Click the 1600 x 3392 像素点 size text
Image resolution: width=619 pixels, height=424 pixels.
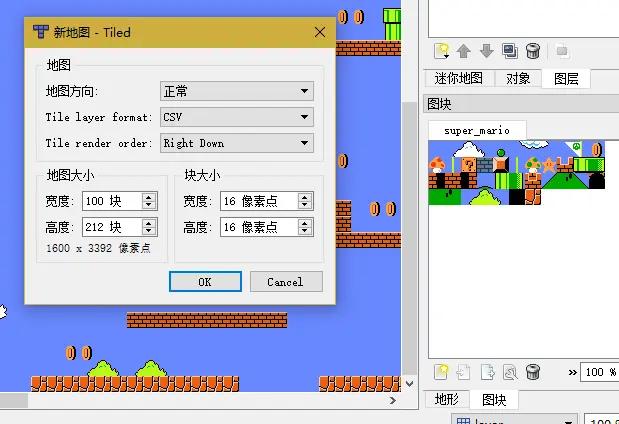(x=98, y=248)
